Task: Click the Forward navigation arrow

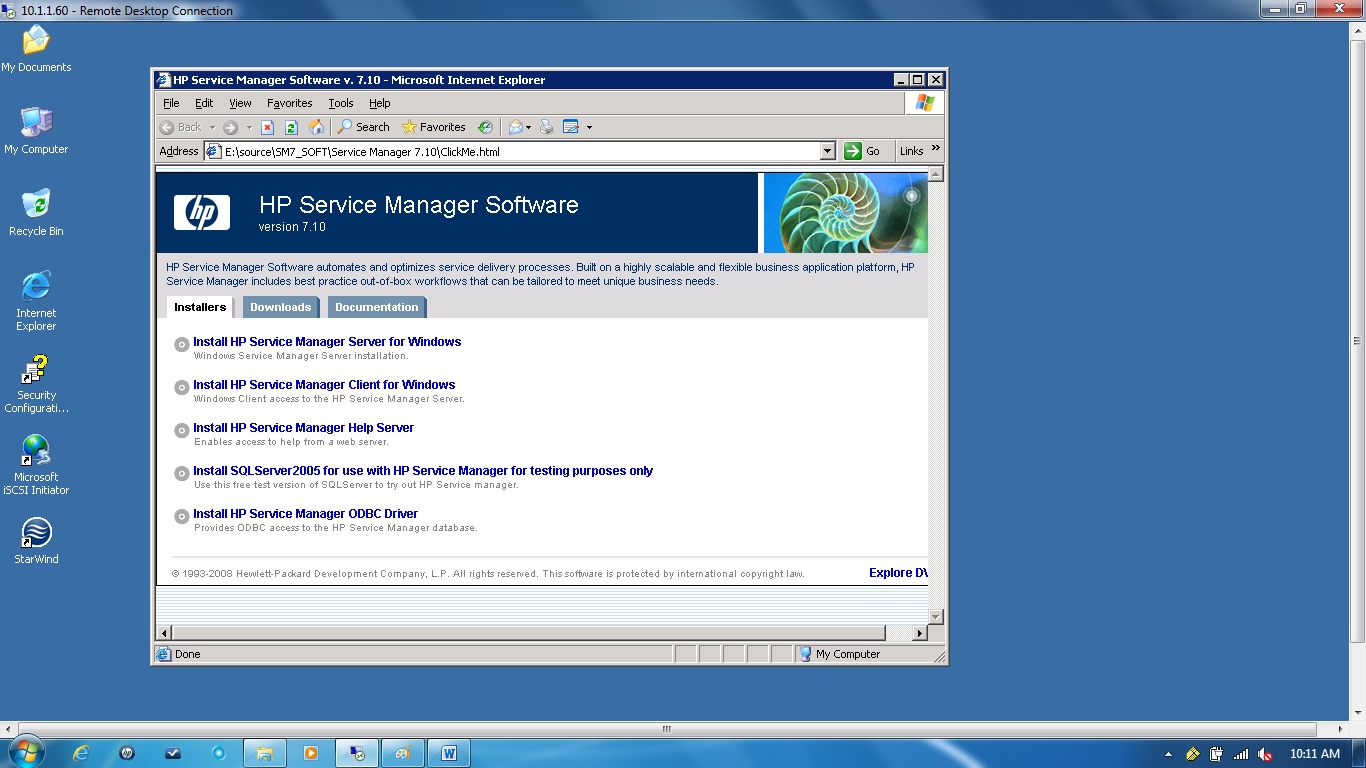Action: pyautogui.click(x=230, y=127)
